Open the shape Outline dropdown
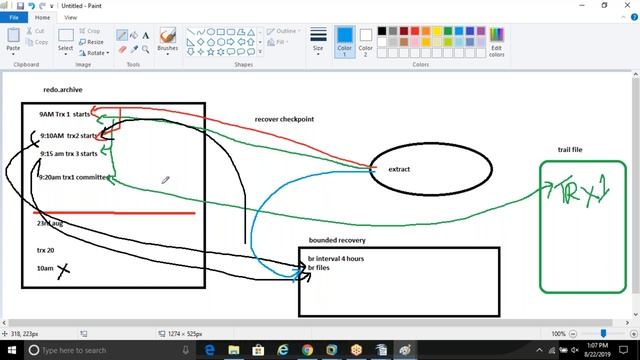The width and height of the screenshot is (640, 360). click(x=283, y=31)
